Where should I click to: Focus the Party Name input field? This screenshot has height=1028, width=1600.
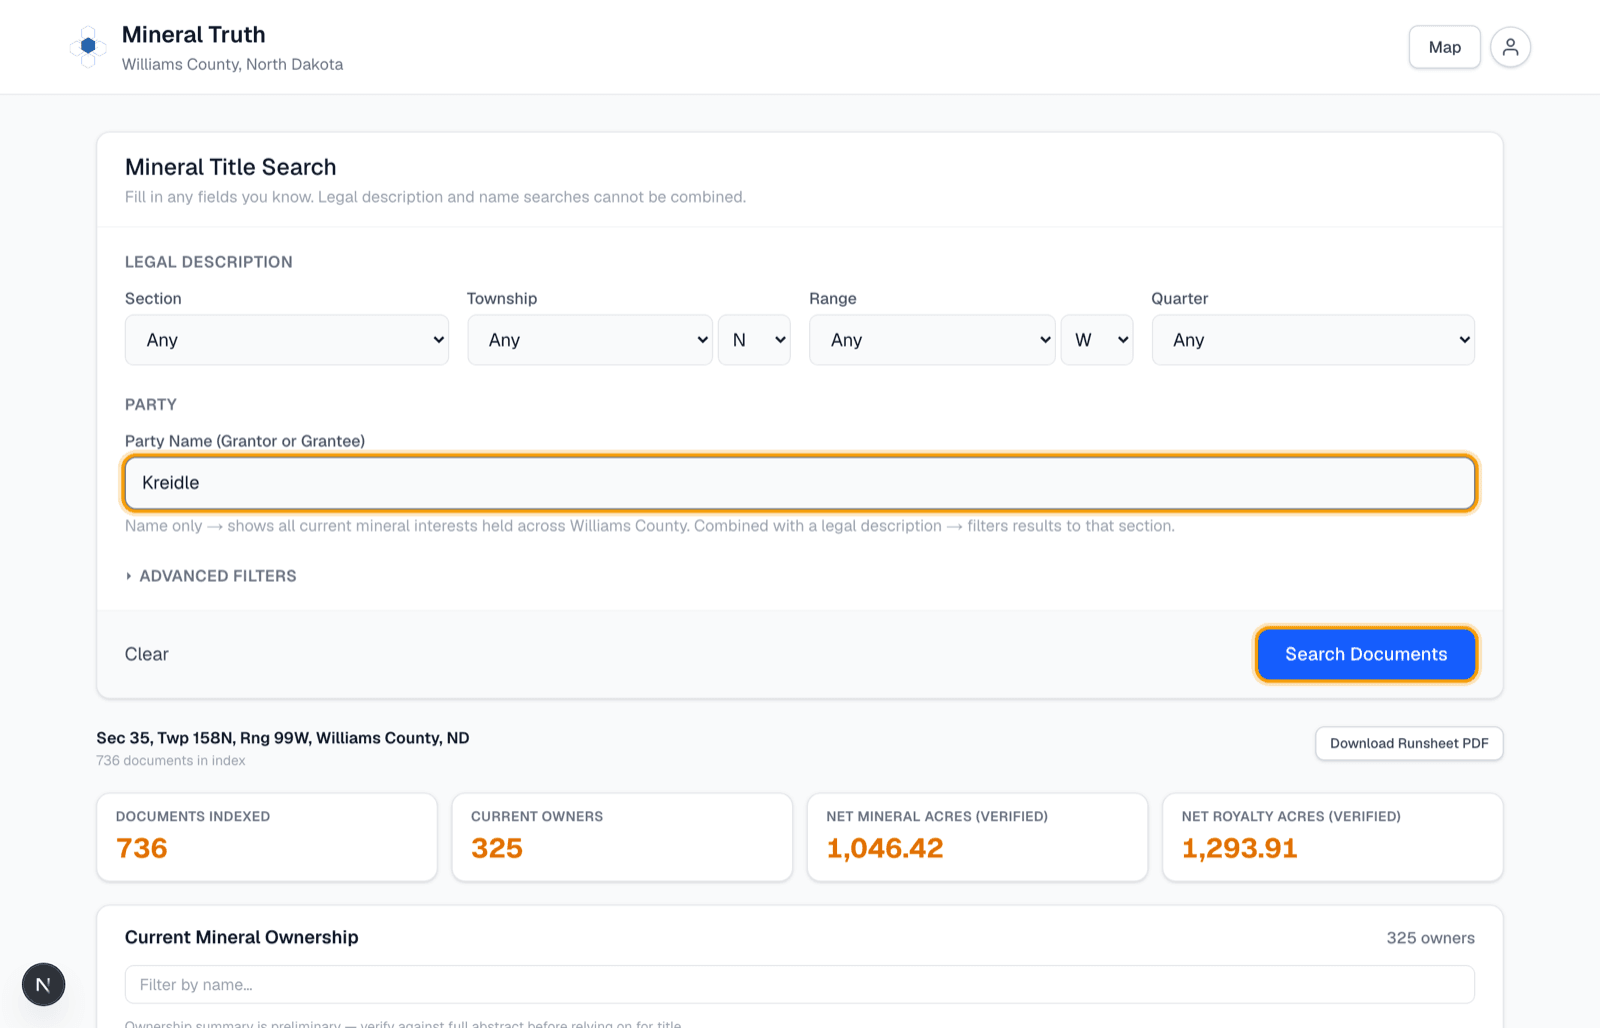coord(800,483)
